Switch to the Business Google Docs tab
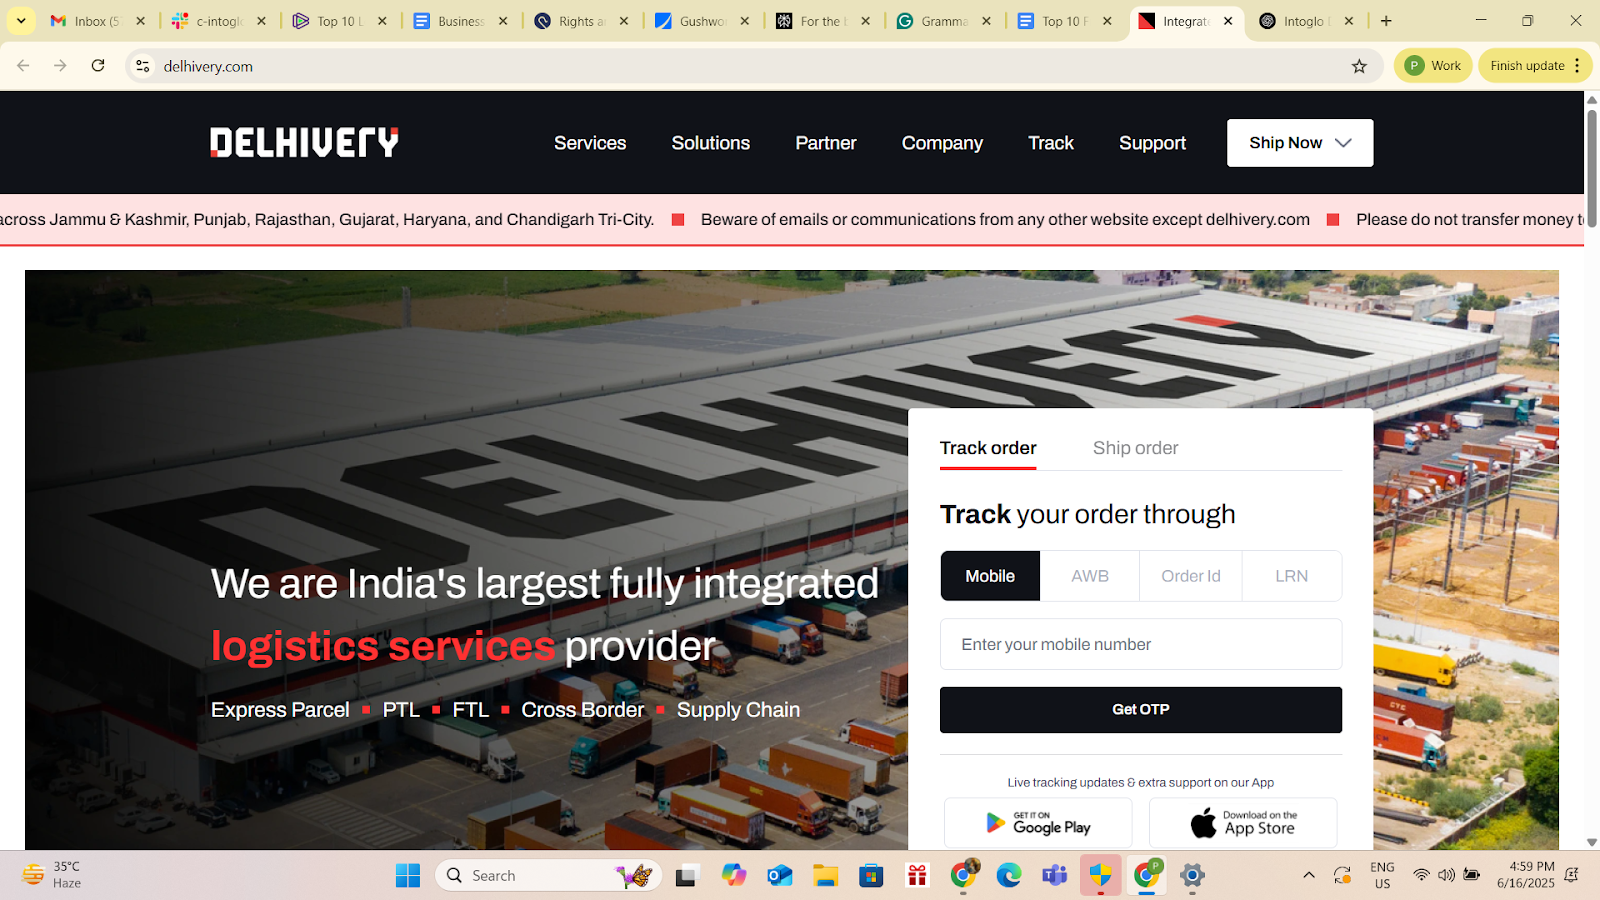 click(460, 21)
